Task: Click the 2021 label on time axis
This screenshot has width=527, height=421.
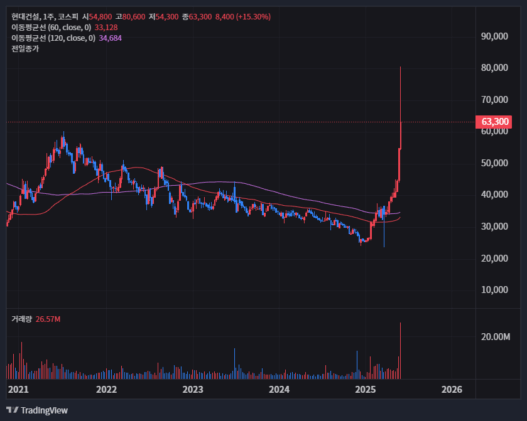Action: click(18, 389)
